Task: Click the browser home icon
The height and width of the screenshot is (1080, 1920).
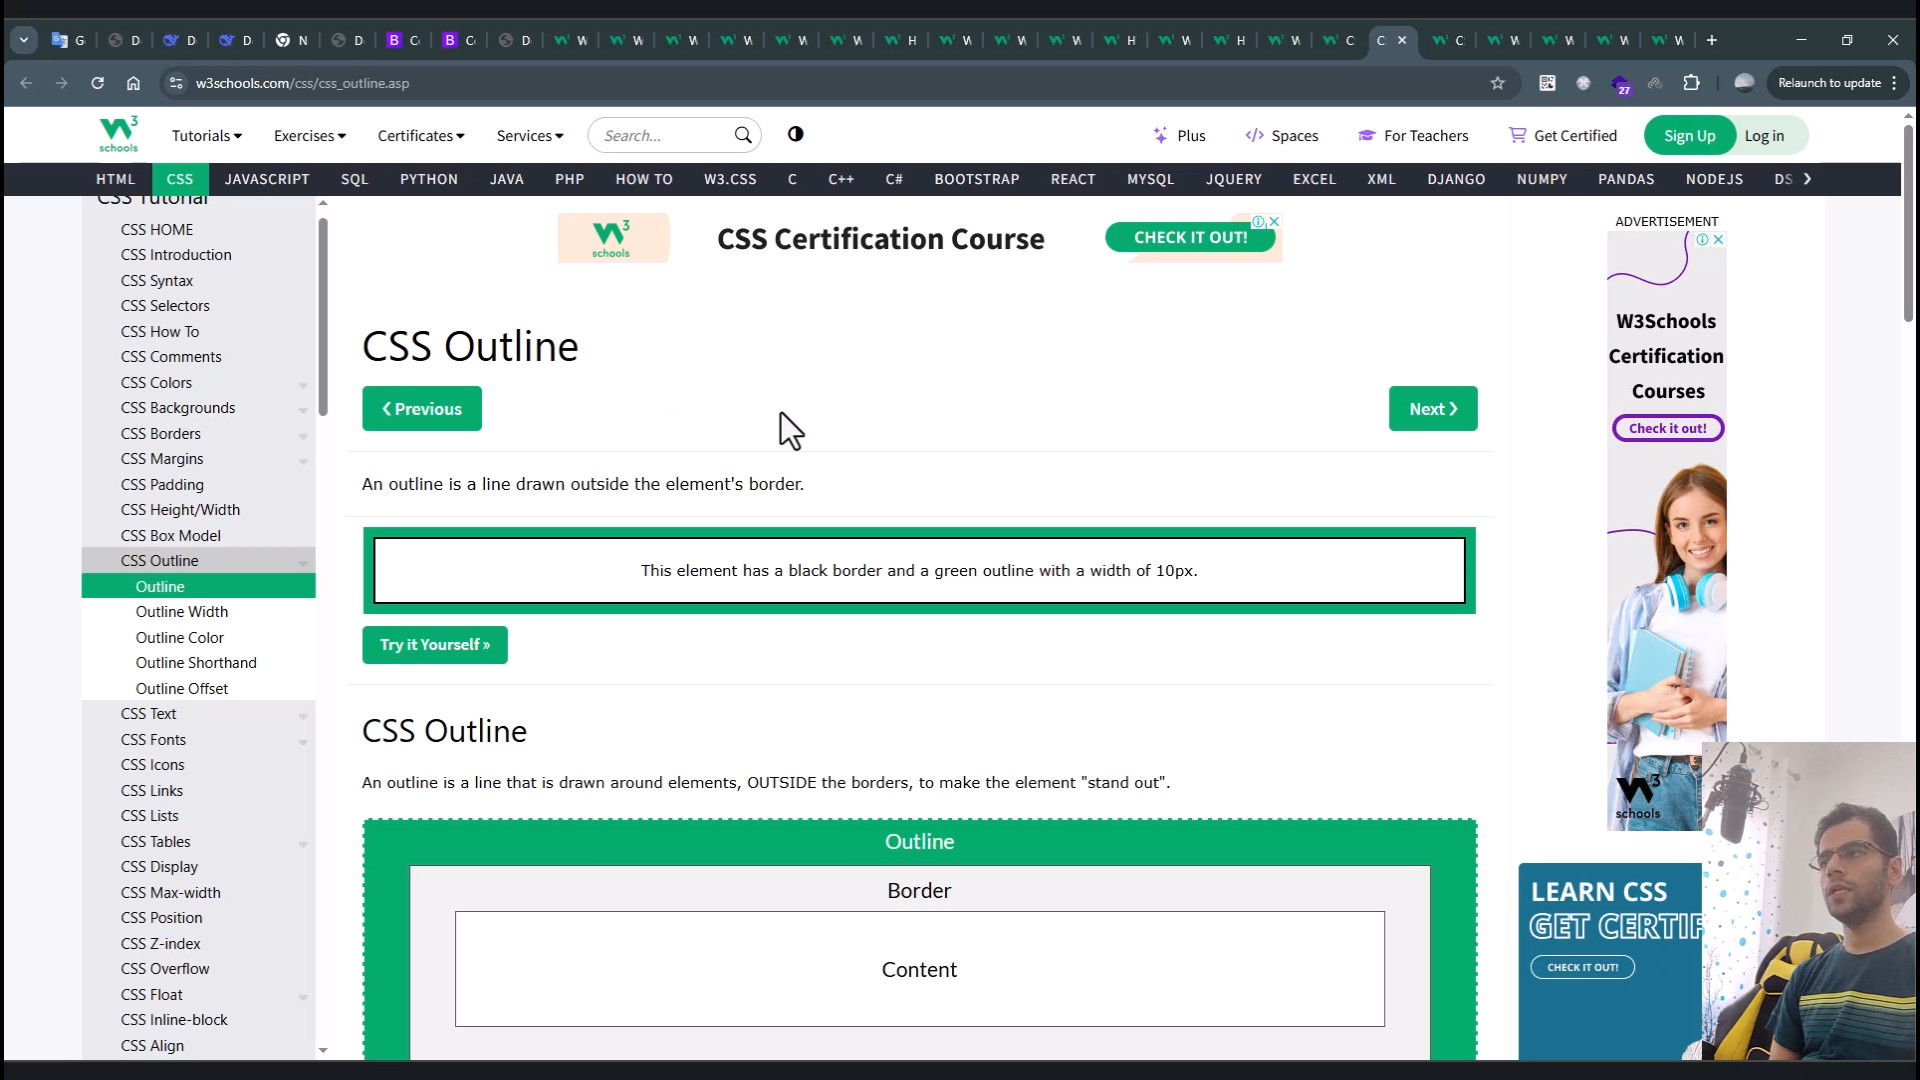Action: point(133,83)
